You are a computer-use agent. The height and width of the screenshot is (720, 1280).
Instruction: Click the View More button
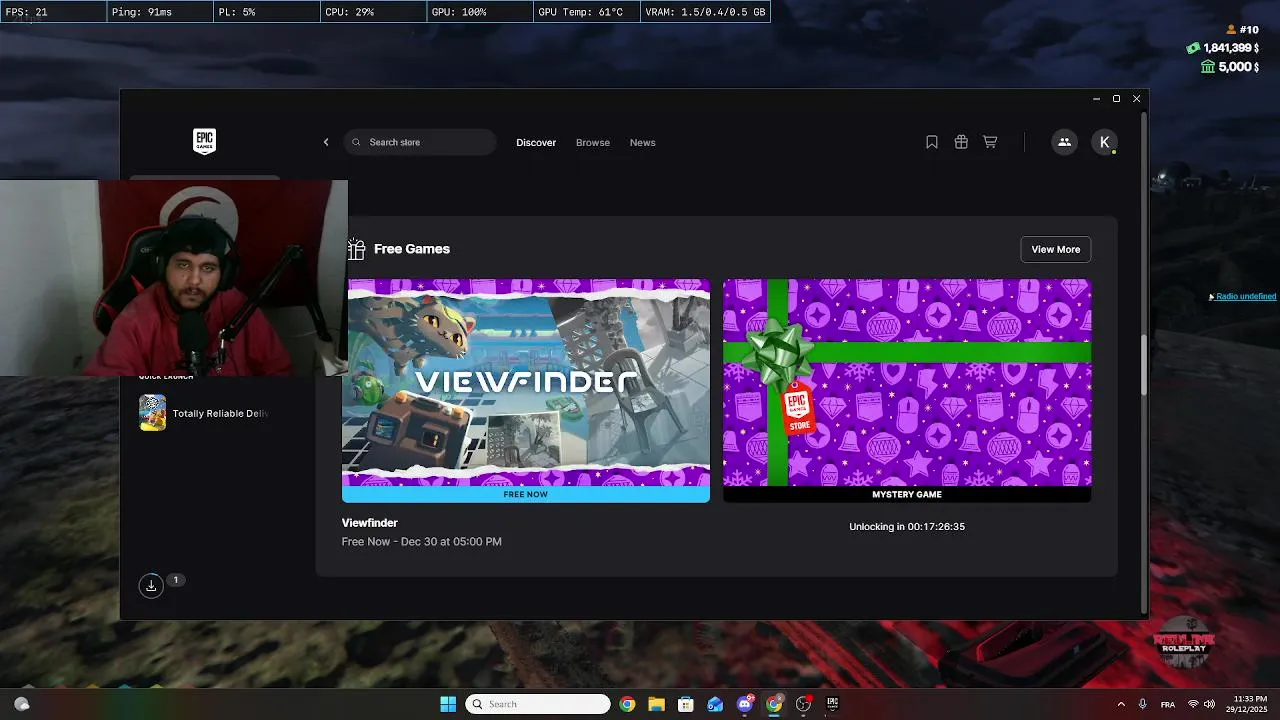click(x=1056, y=249)
